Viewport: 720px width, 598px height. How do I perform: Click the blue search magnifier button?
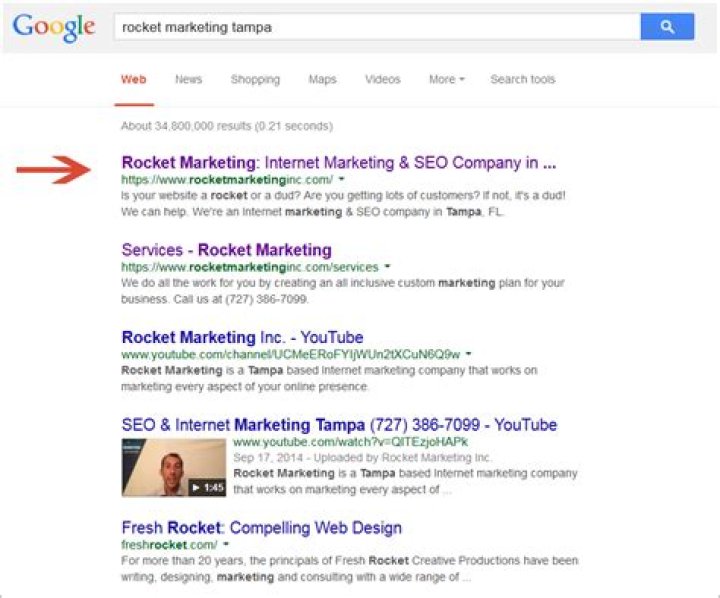(x=667, y=27)
